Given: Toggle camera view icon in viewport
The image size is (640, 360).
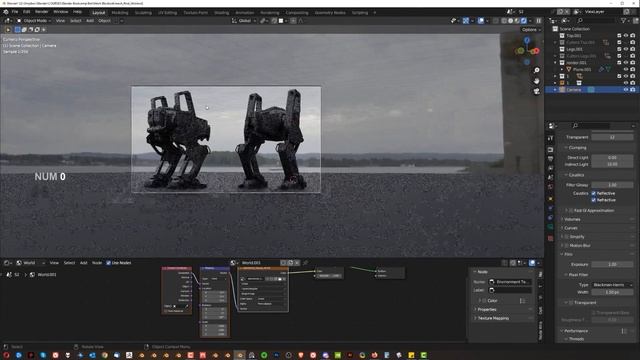Looking at the screenshot, I should [x=536, y=91].
